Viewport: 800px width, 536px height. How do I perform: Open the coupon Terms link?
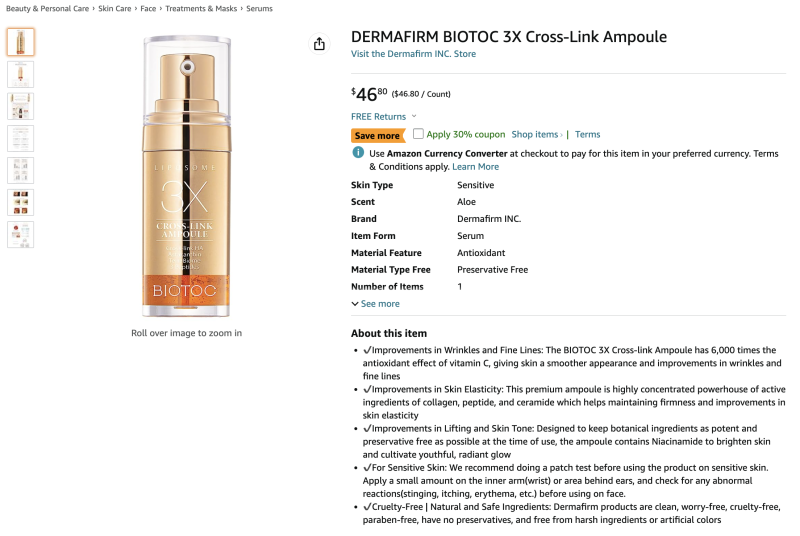click(587, 135)
